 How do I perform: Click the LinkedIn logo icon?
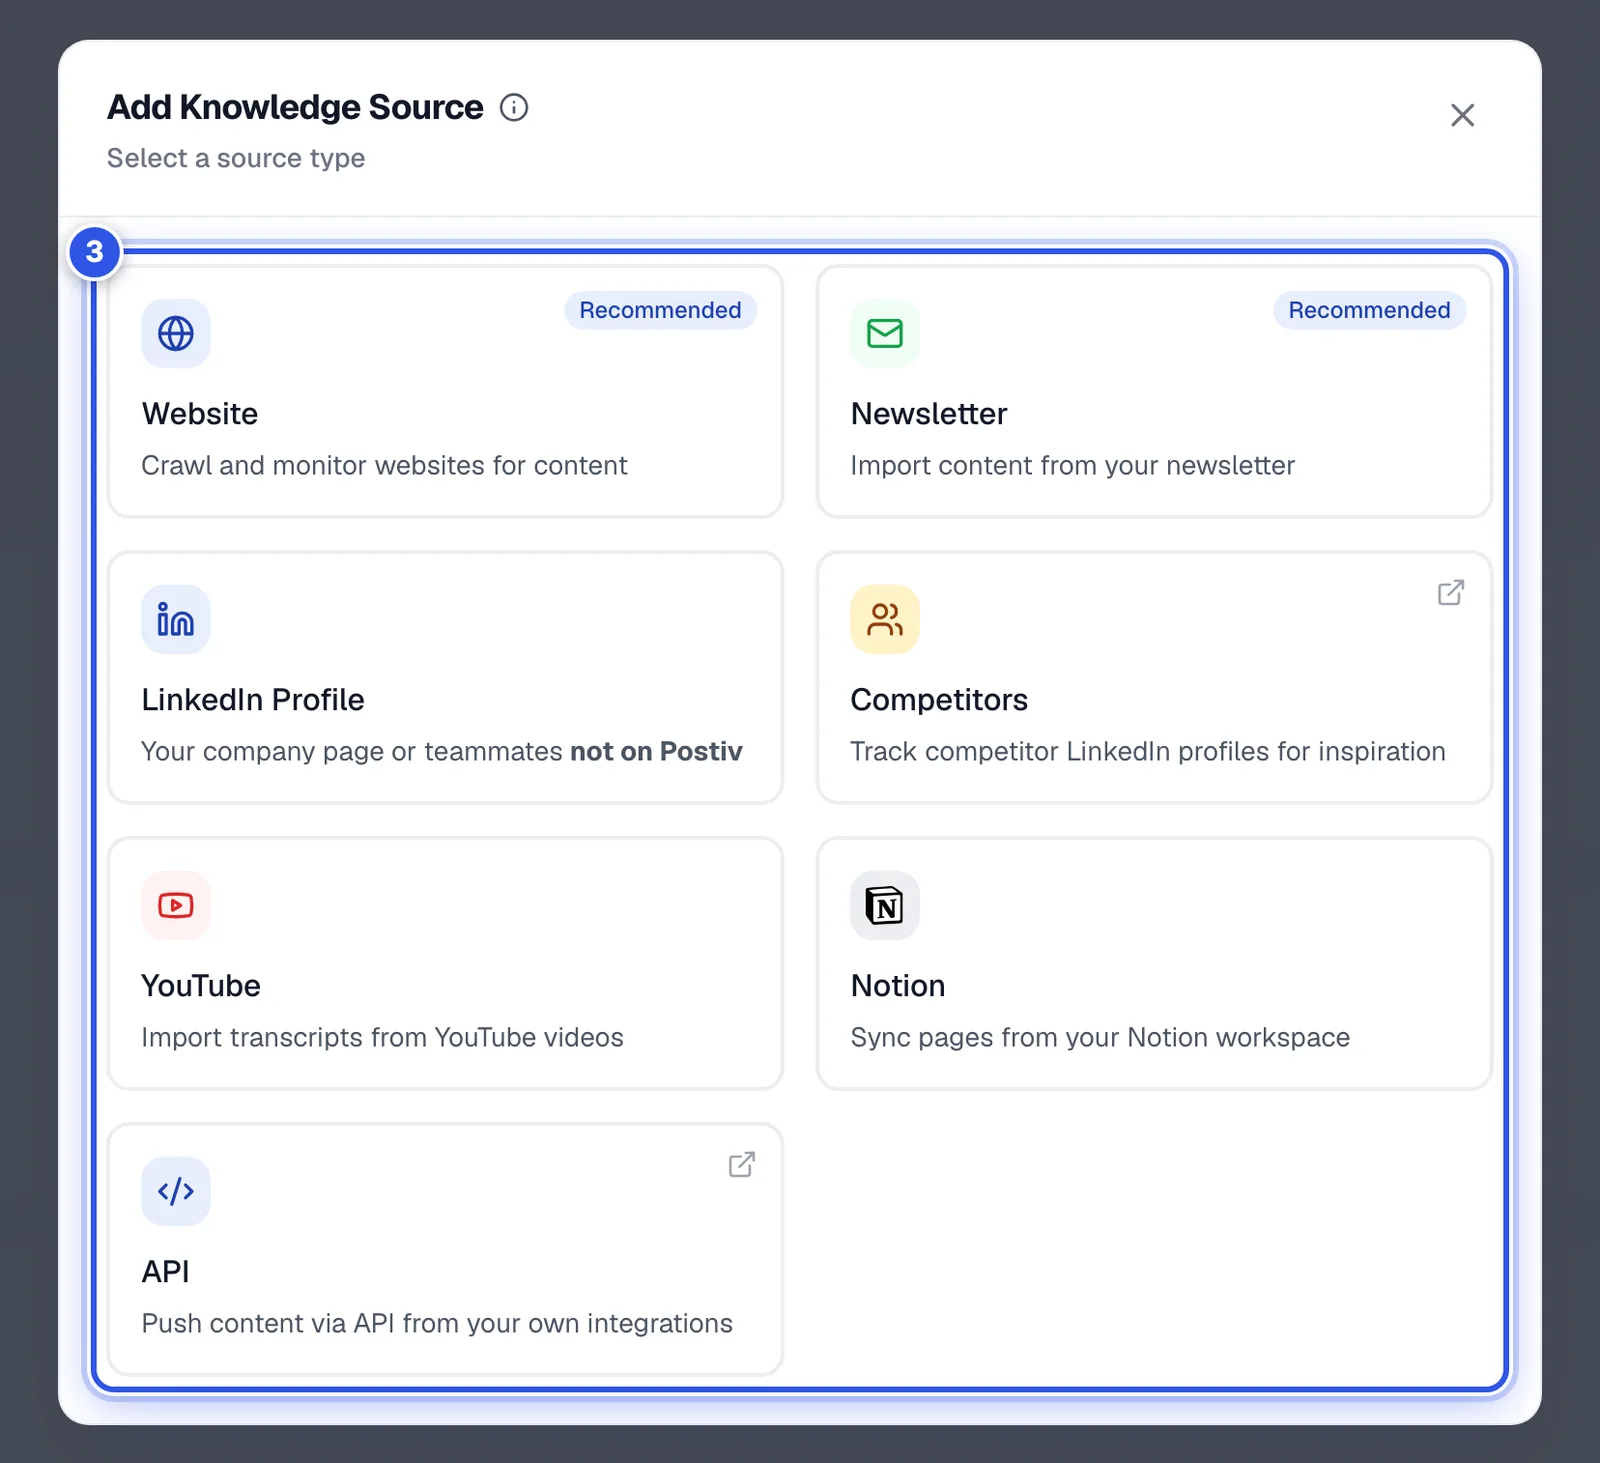(176, 620)
